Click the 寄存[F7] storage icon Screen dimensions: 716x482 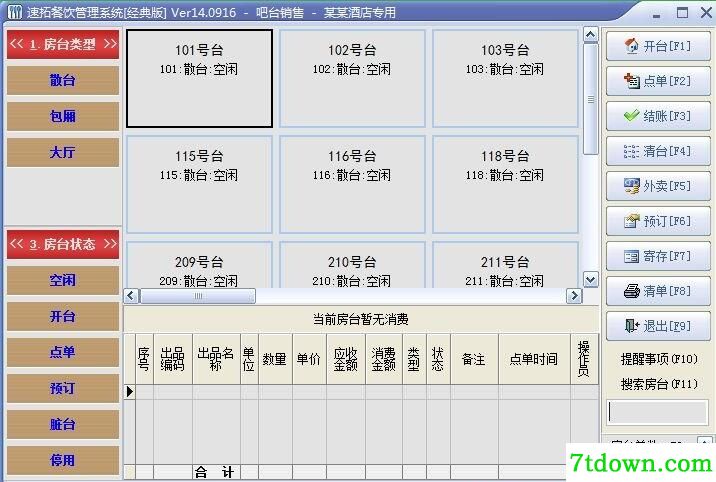pos(632,256)
